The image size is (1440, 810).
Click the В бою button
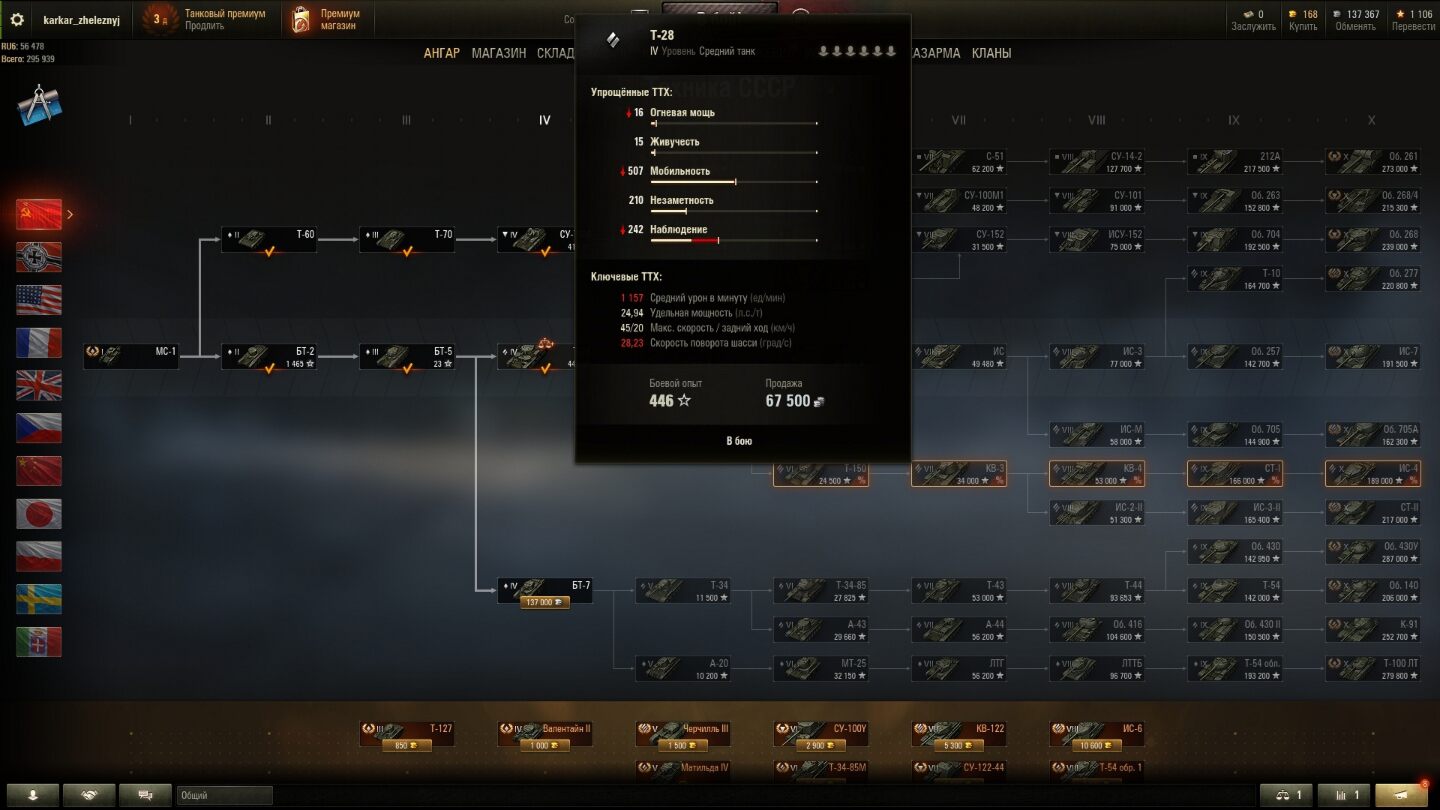point(739,441)
